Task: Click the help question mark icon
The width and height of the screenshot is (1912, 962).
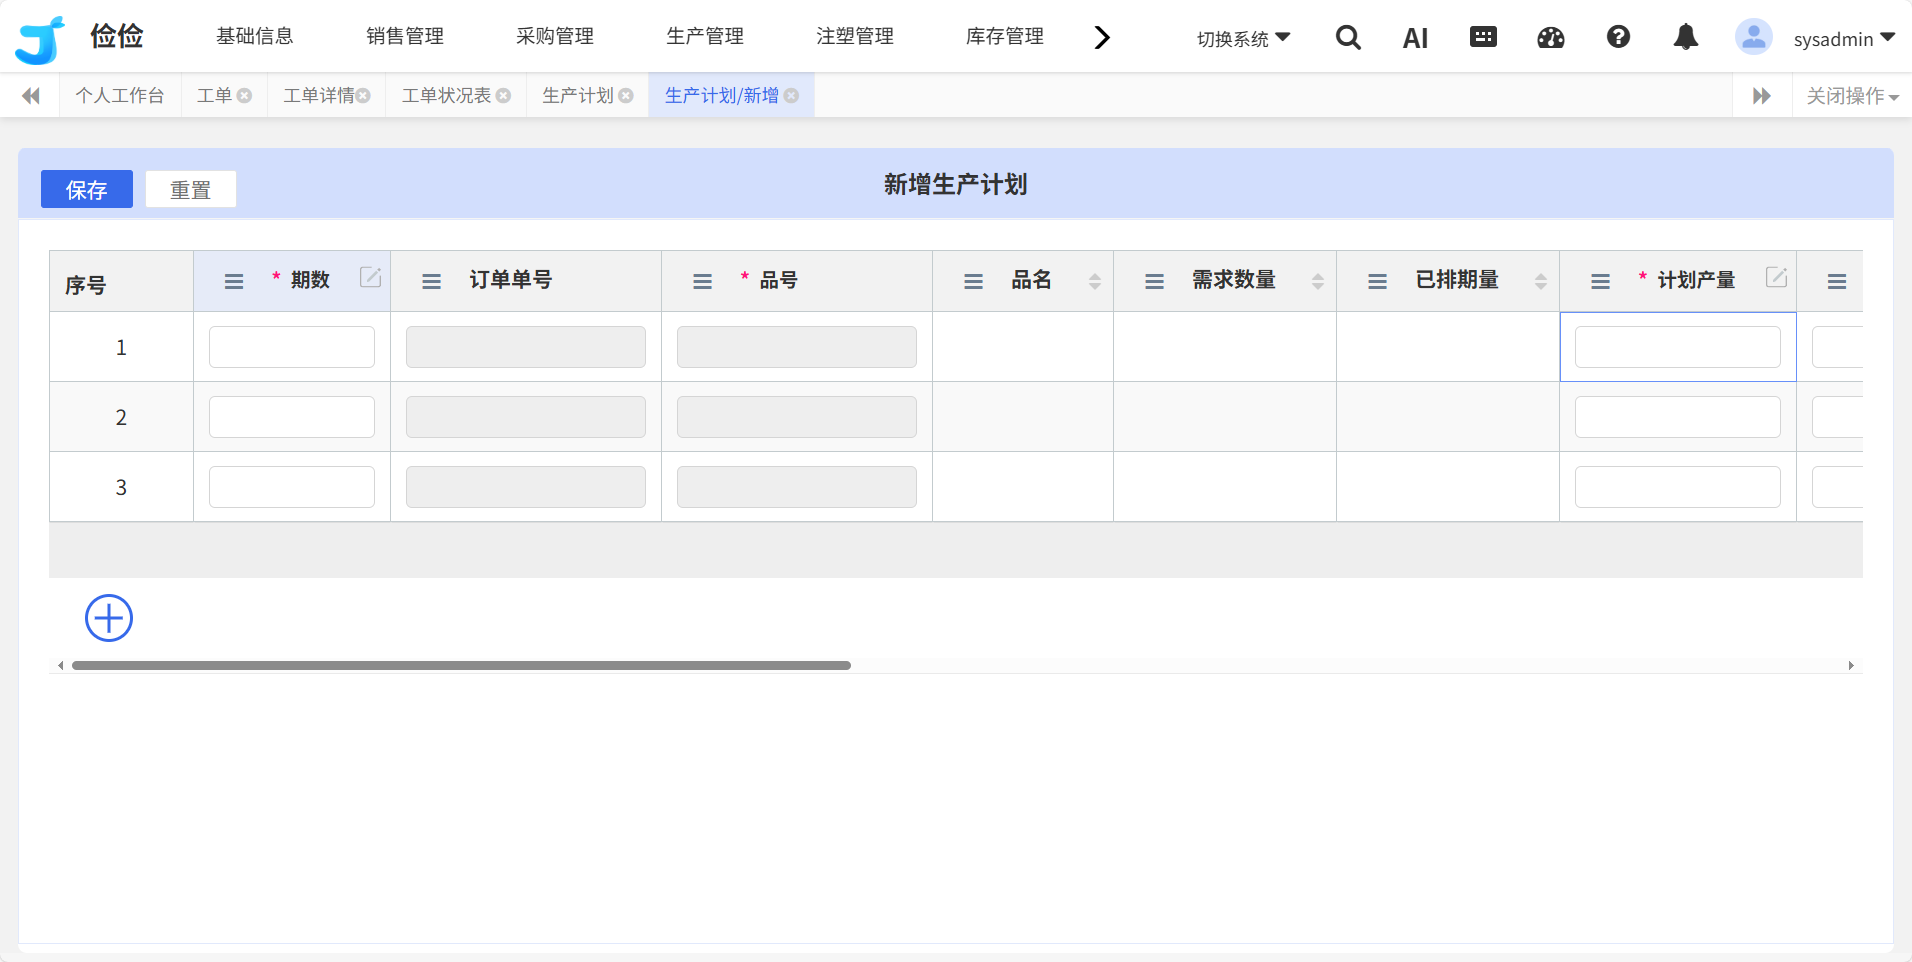Action: coord(1618,38)
